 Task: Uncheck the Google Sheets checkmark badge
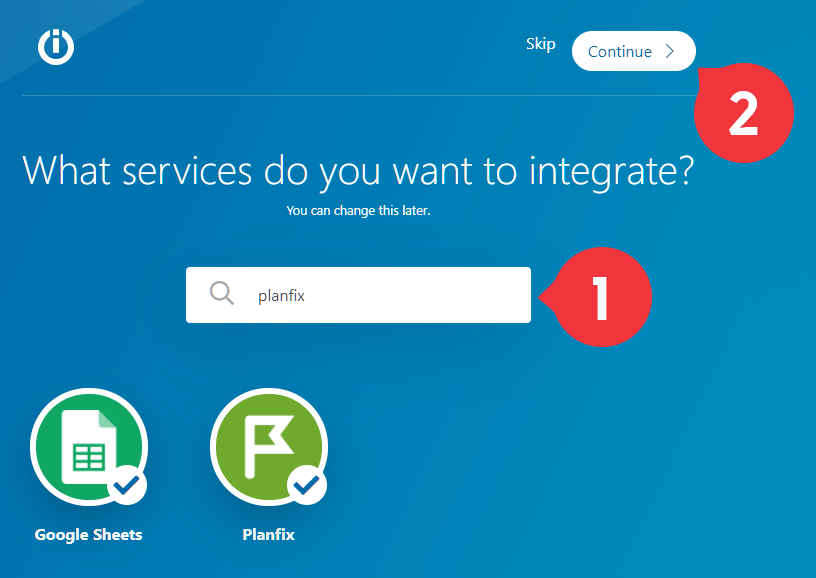point(127,485)
